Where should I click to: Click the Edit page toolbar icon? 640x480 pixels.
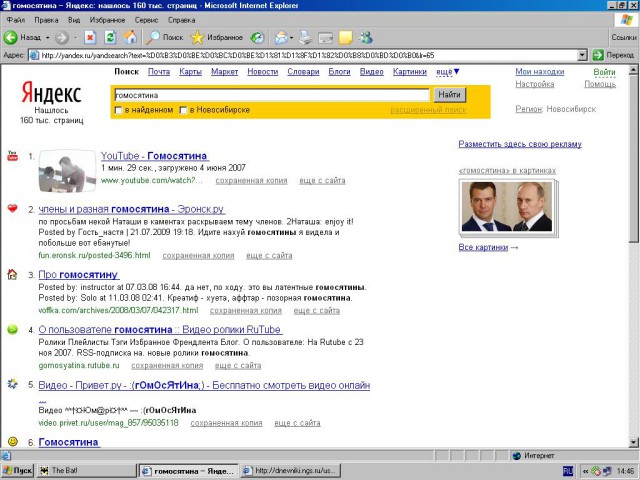[x=325, y=38]
